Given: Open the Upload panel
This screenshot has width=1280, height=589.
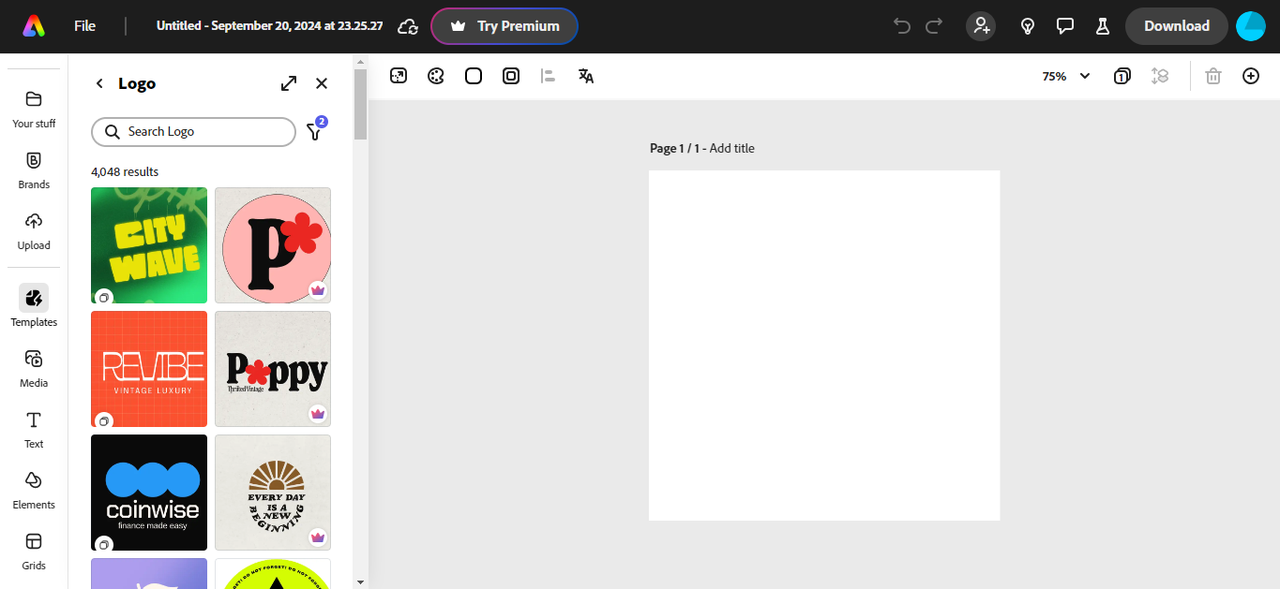Looking at the screenshot, I should tap(34, 231).
